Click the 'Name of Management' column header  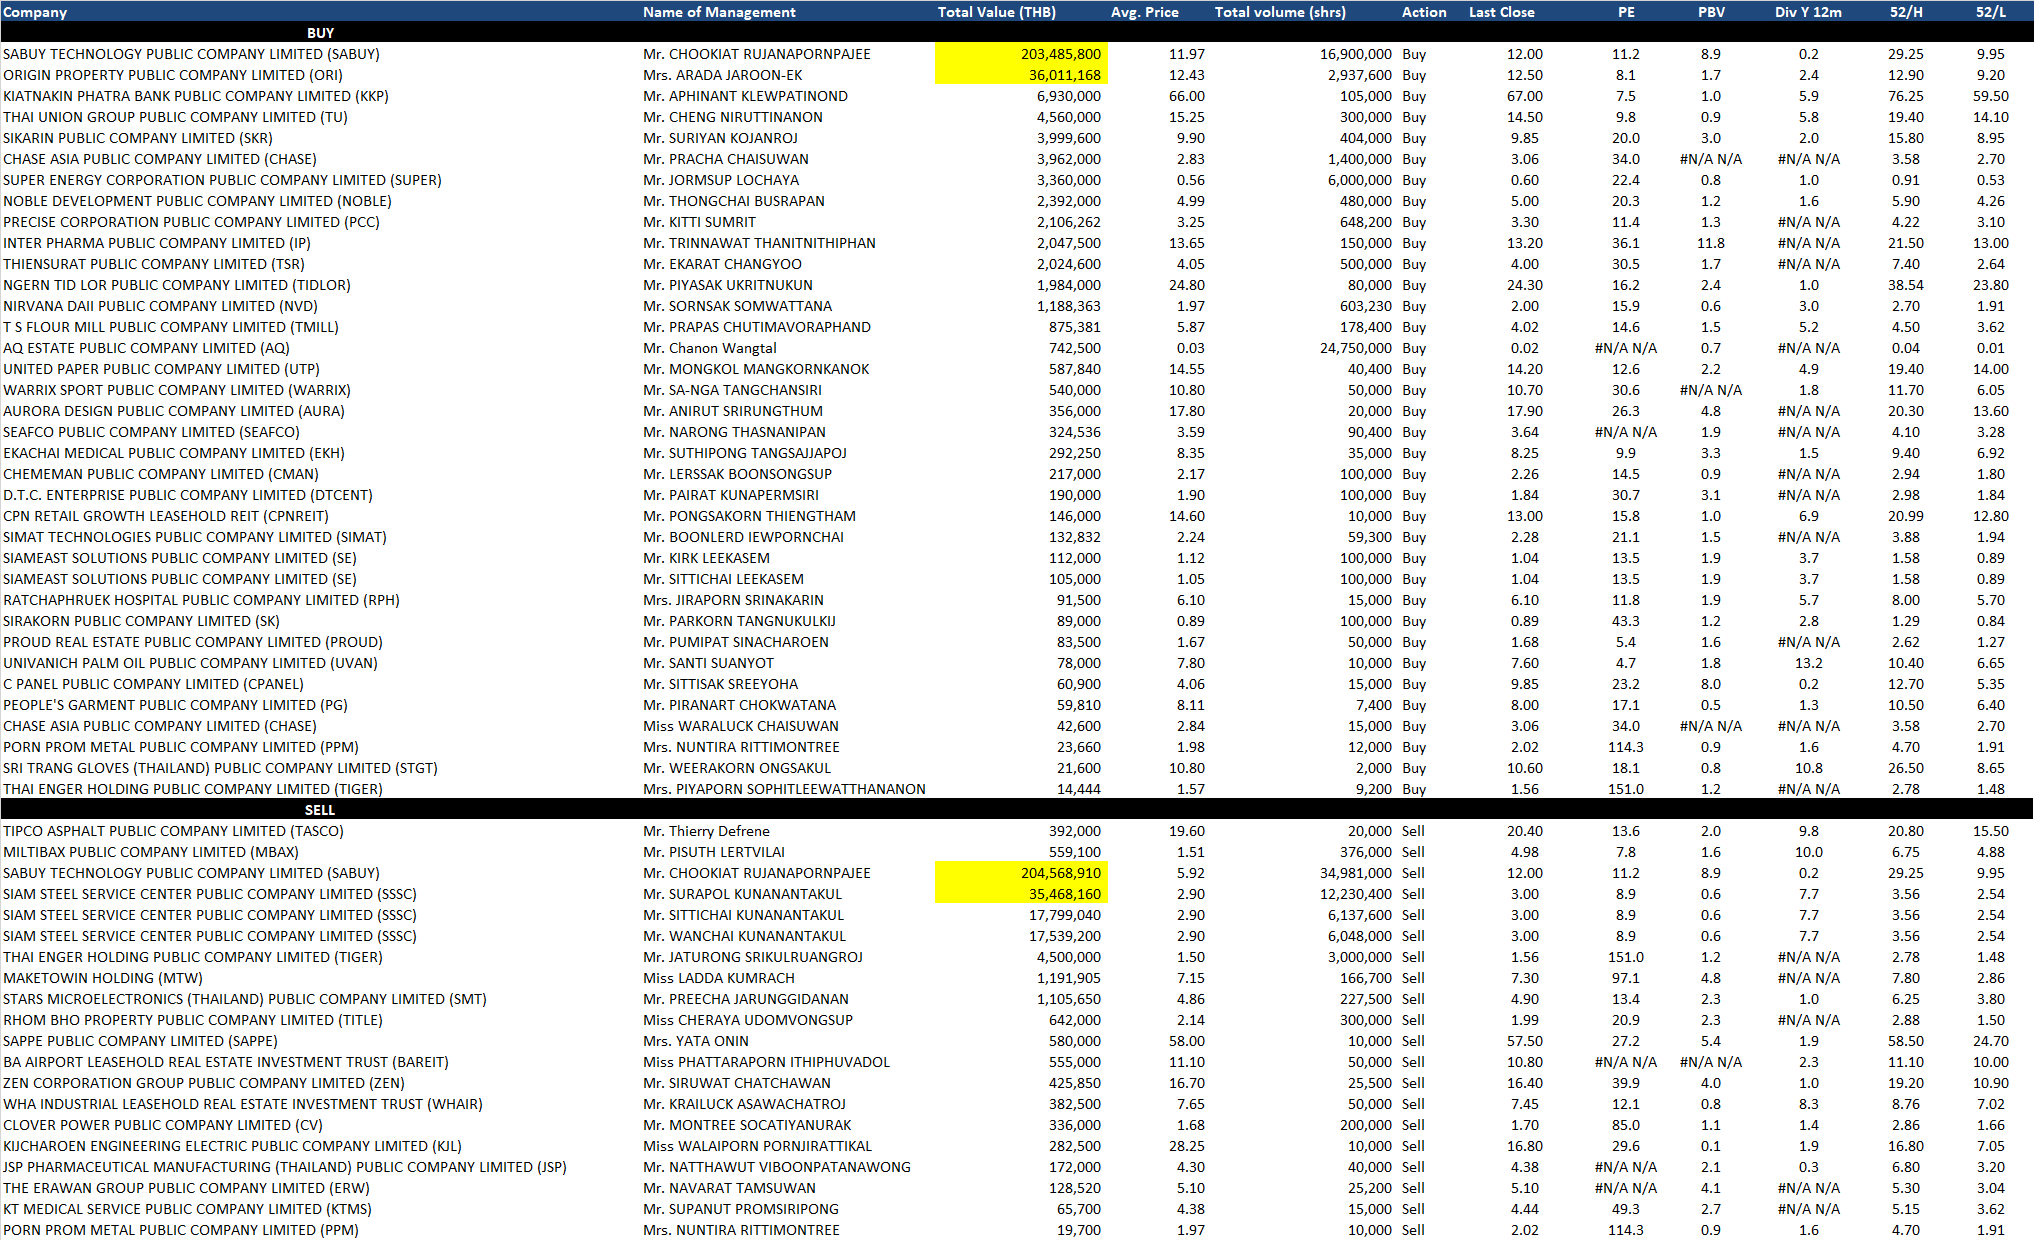719,12
